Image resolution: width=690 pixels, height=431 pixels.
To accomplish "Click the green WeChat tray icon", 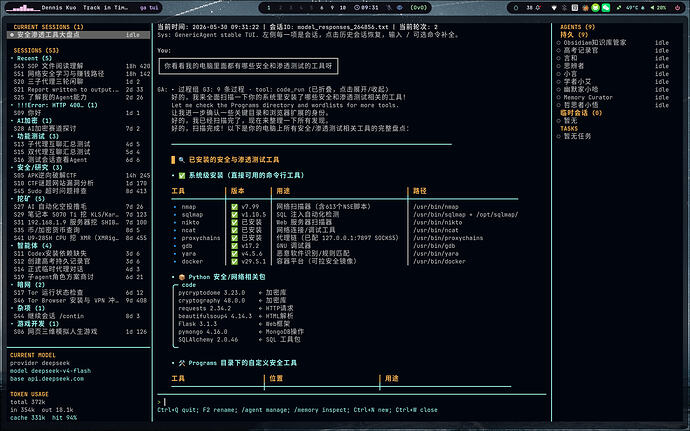I will click(606, 7).
